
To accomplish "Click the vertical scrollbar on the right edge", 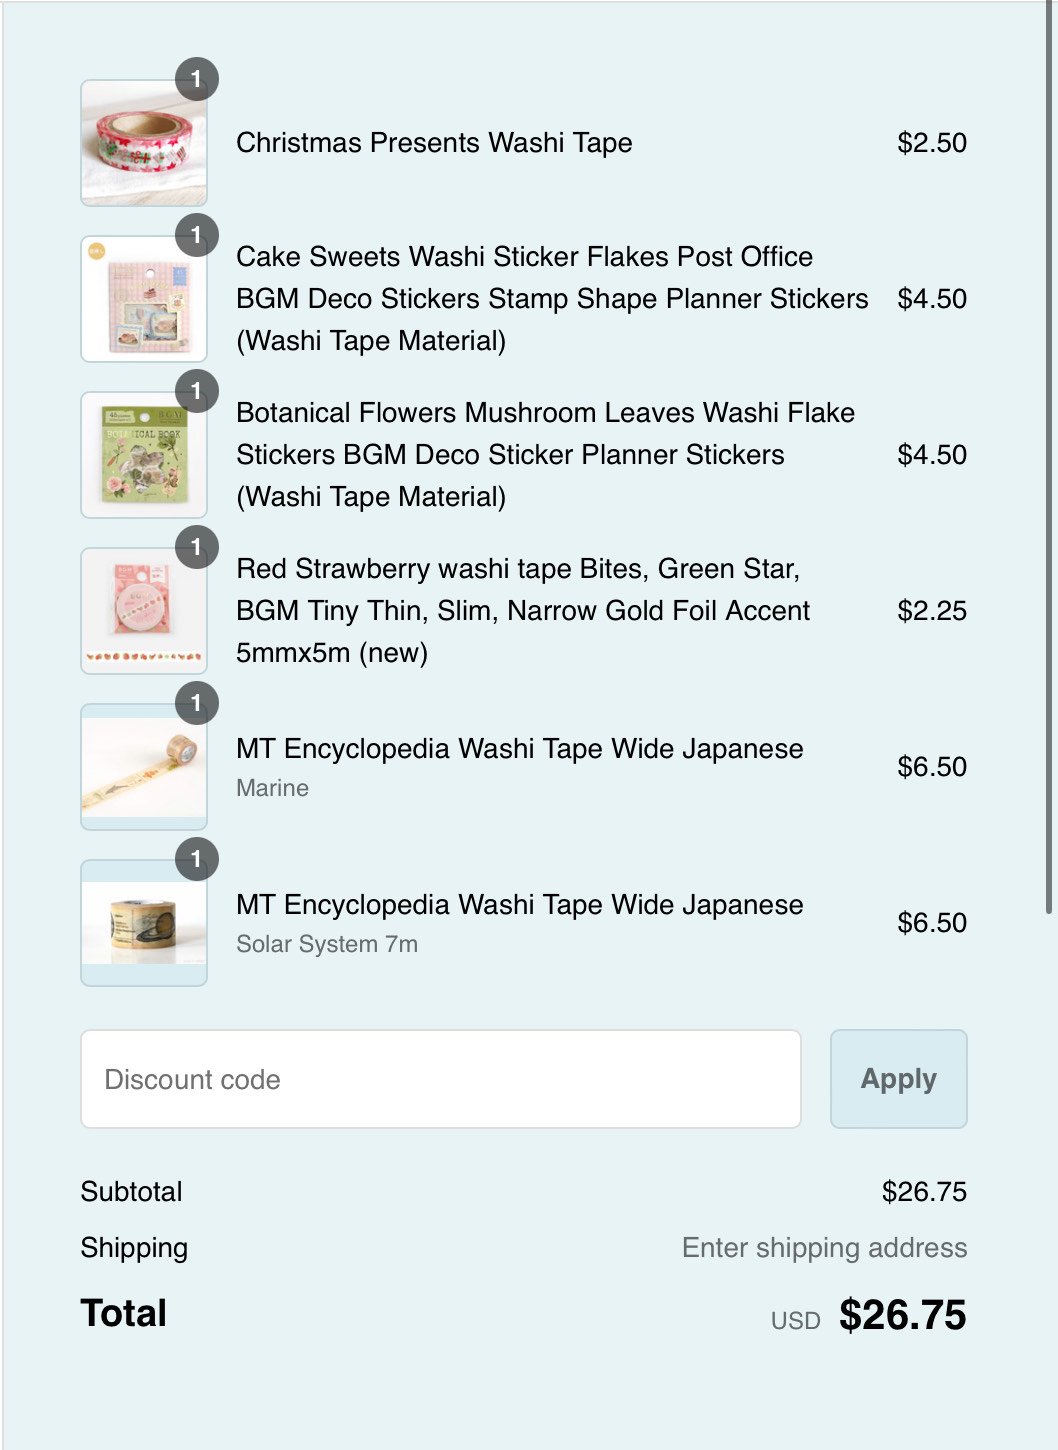I will point(1048,460).
